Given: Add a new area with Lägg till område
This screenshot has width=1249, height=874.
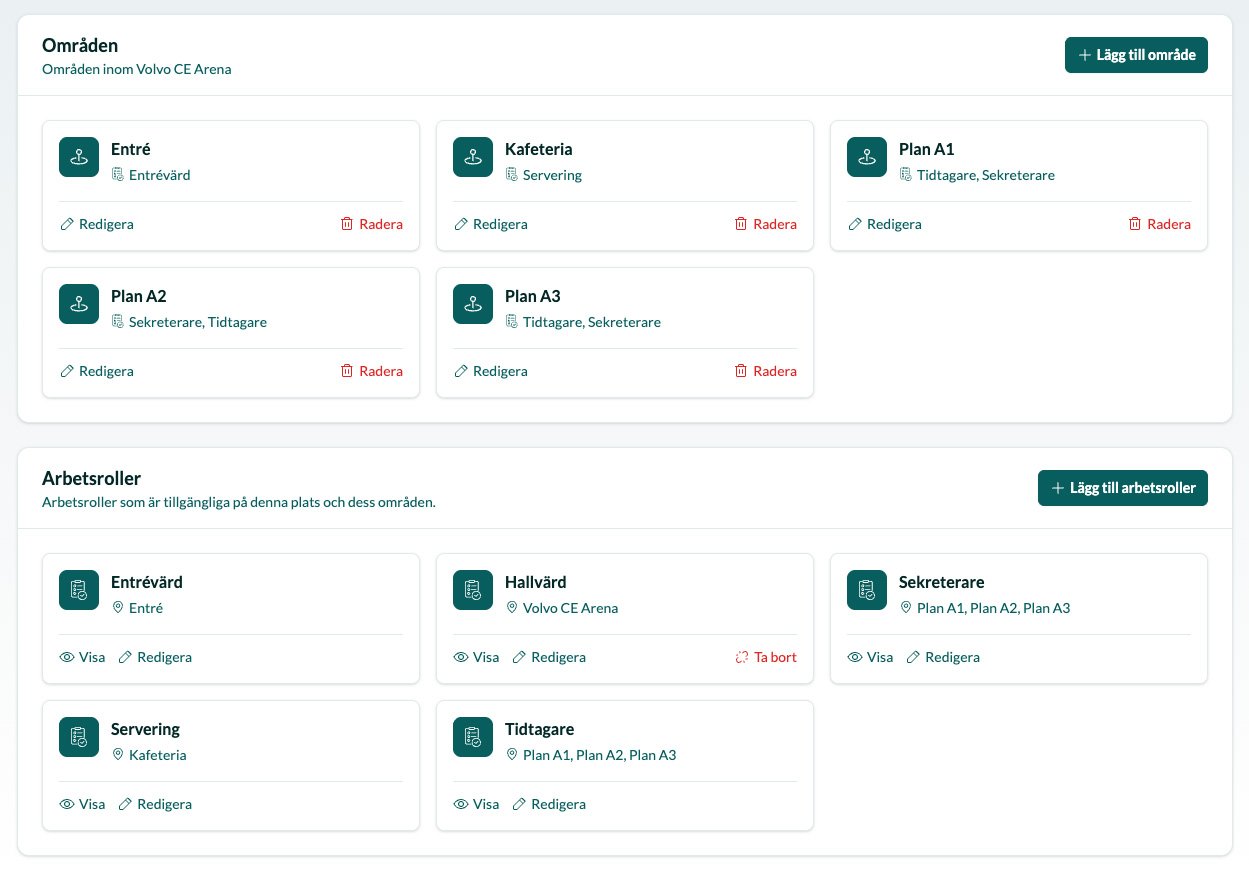Looking at the screenshot, I should pyautogui.click(x=1136, y=55).
